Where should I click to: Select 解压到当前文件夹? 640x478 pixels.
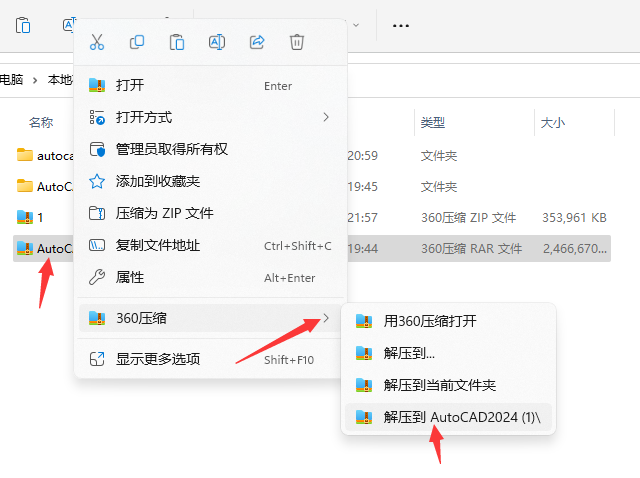(448, 385)
